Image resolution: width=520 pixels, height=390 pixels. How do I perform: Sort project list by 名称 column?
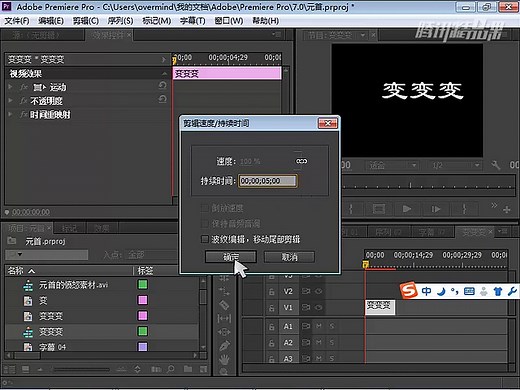click(16, 271)
